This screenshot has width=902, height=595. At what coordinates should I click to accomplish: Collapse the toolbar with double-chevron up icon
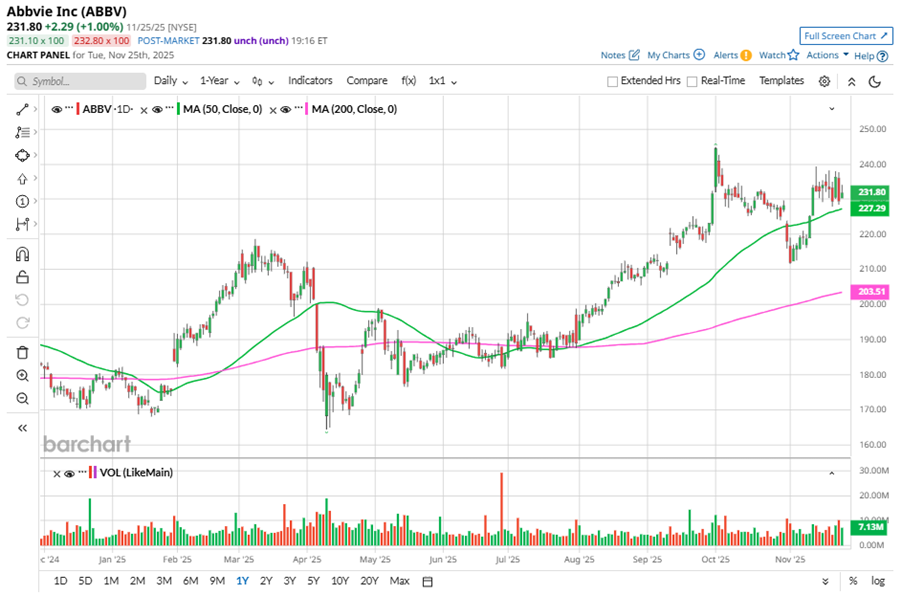tap(852, 82)
